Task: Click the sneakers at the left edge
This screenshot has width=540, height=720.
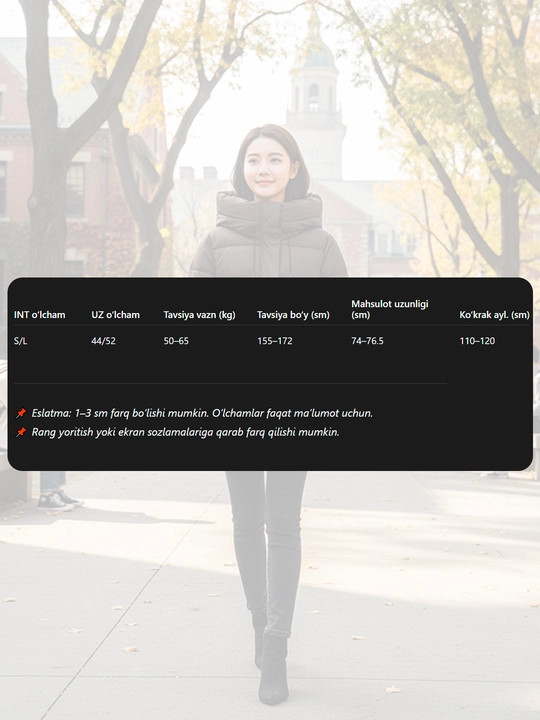Action: click(59, 501)
